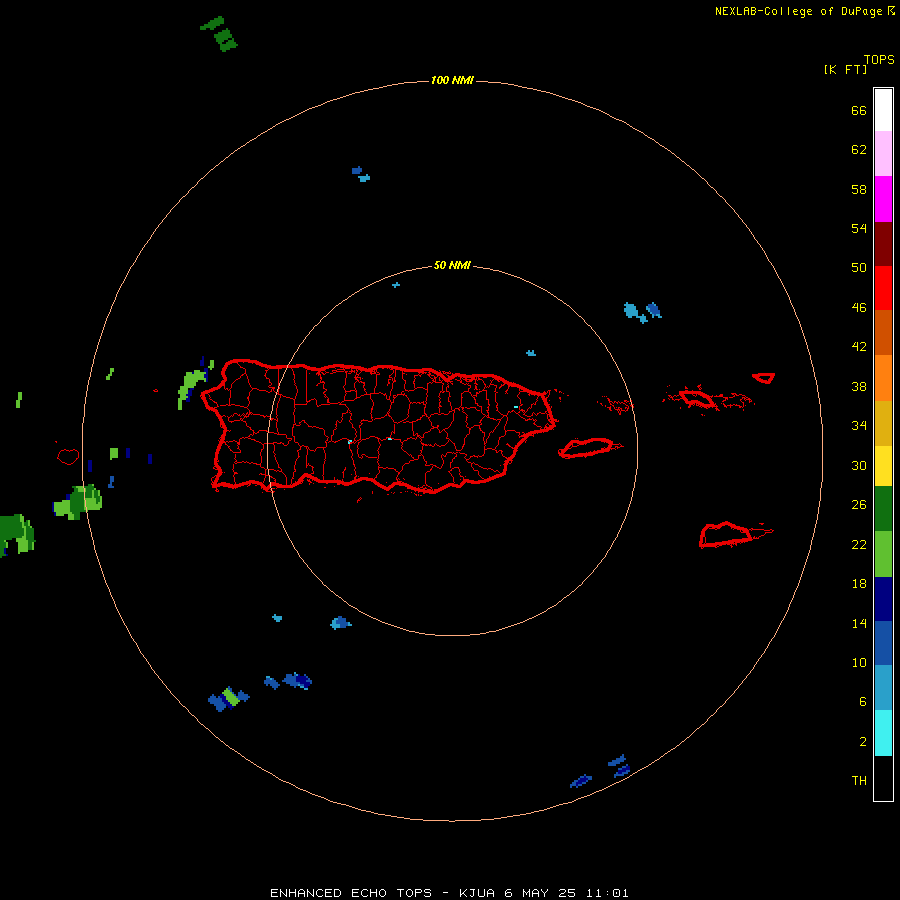Click the 10 value on the scale
This screenshot has height=900, width=900.
pos(859,662)
